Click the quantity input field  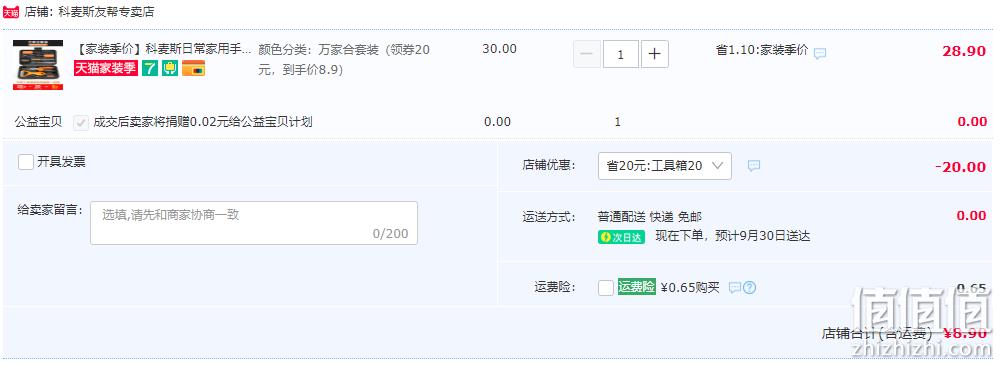pos(621,54)
